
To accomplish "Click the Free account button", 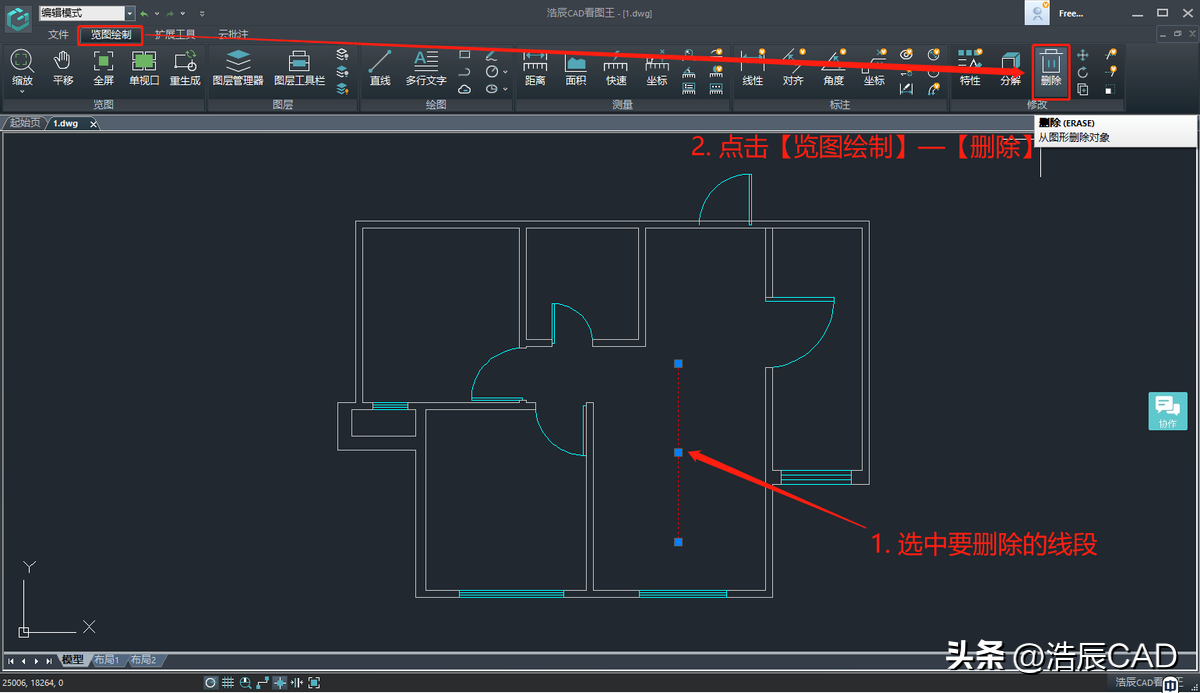I will pos(1070,13).
